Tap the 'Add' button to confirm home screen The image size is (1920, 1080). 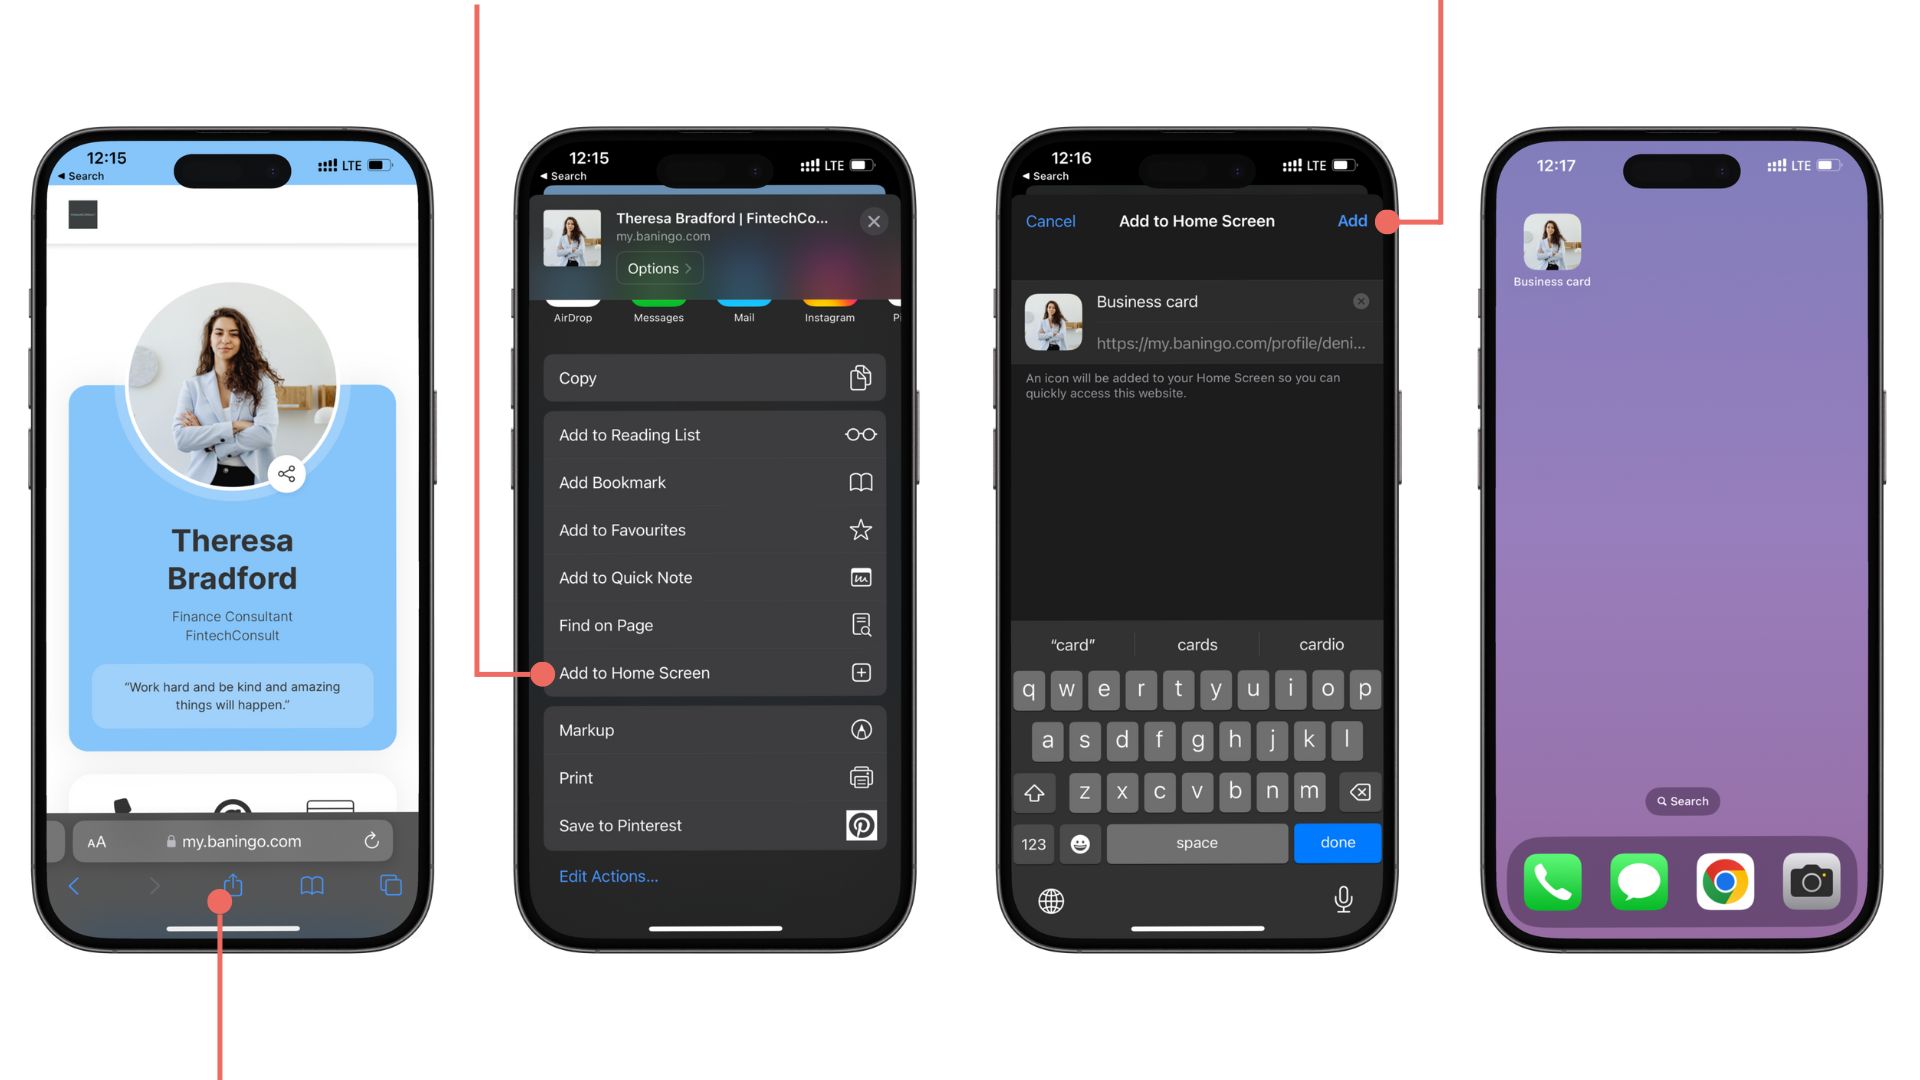1353,220
